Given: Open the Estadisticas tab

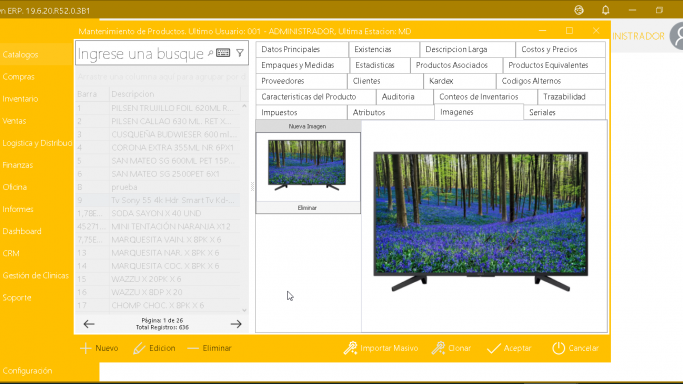Looking at the screenshot, I should (x=380, y=65).
